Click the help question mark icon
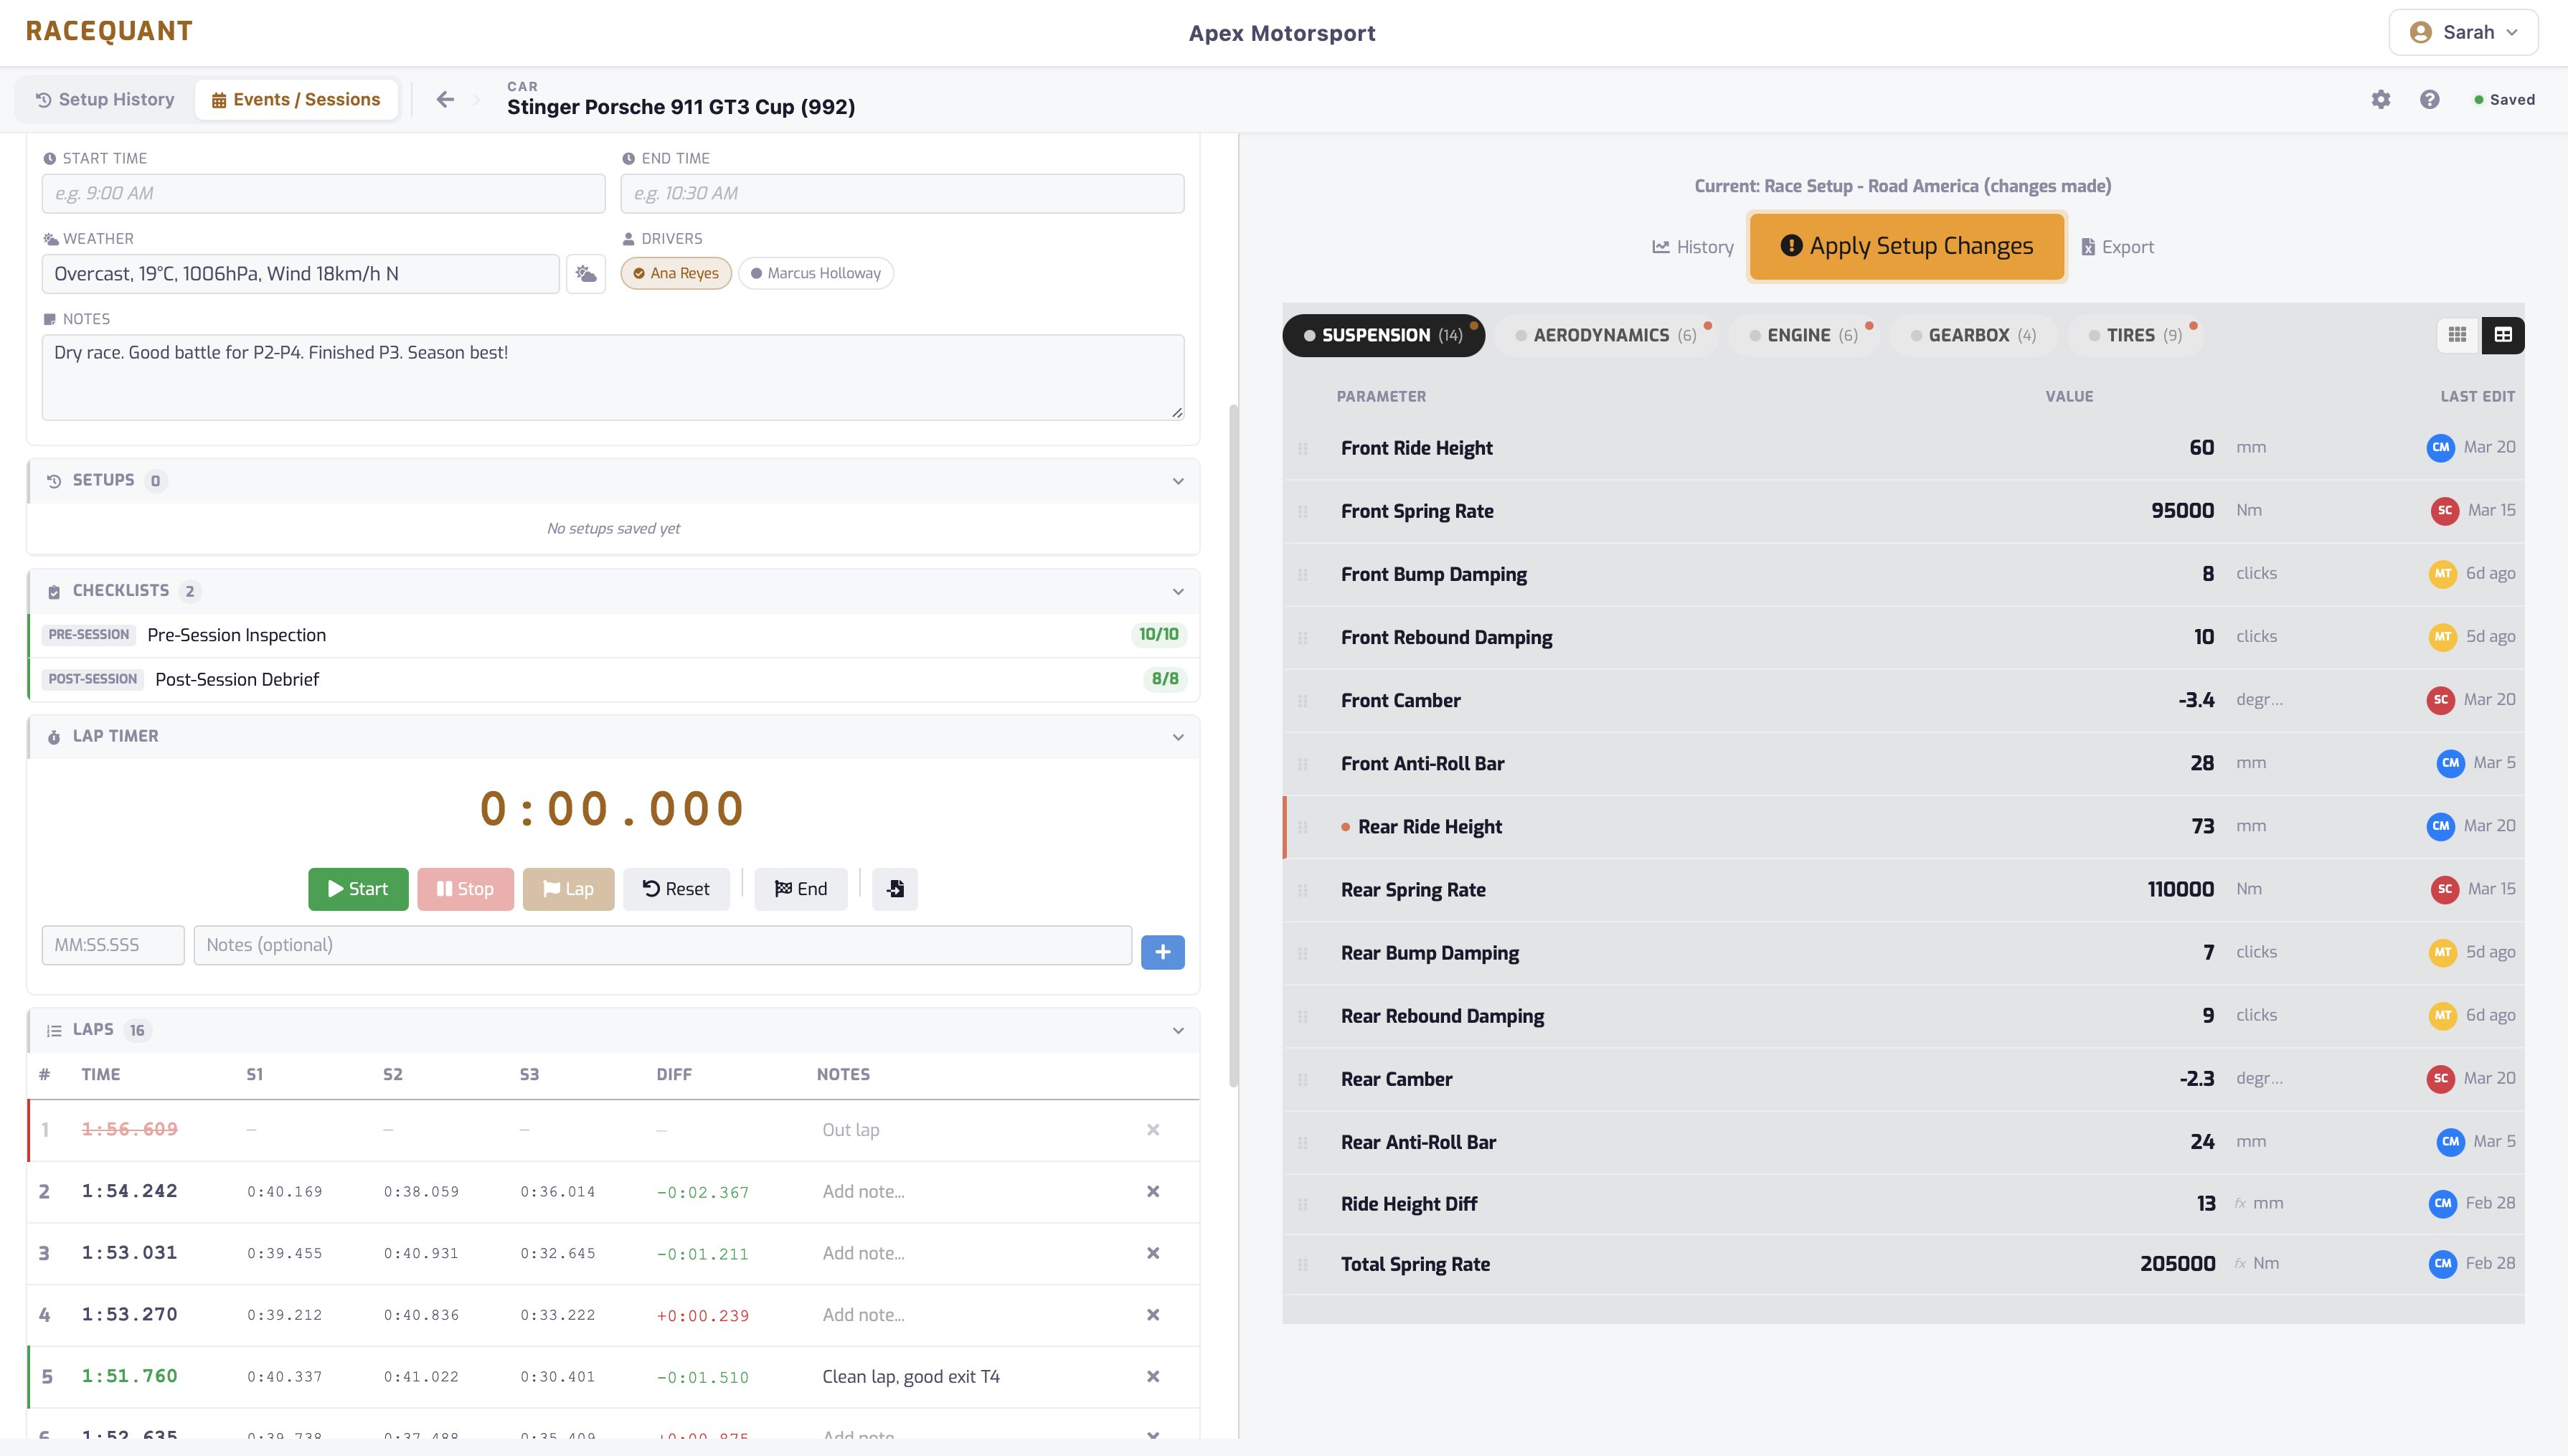The height and width of the screenshot is (1456, 2568). 2430,99
